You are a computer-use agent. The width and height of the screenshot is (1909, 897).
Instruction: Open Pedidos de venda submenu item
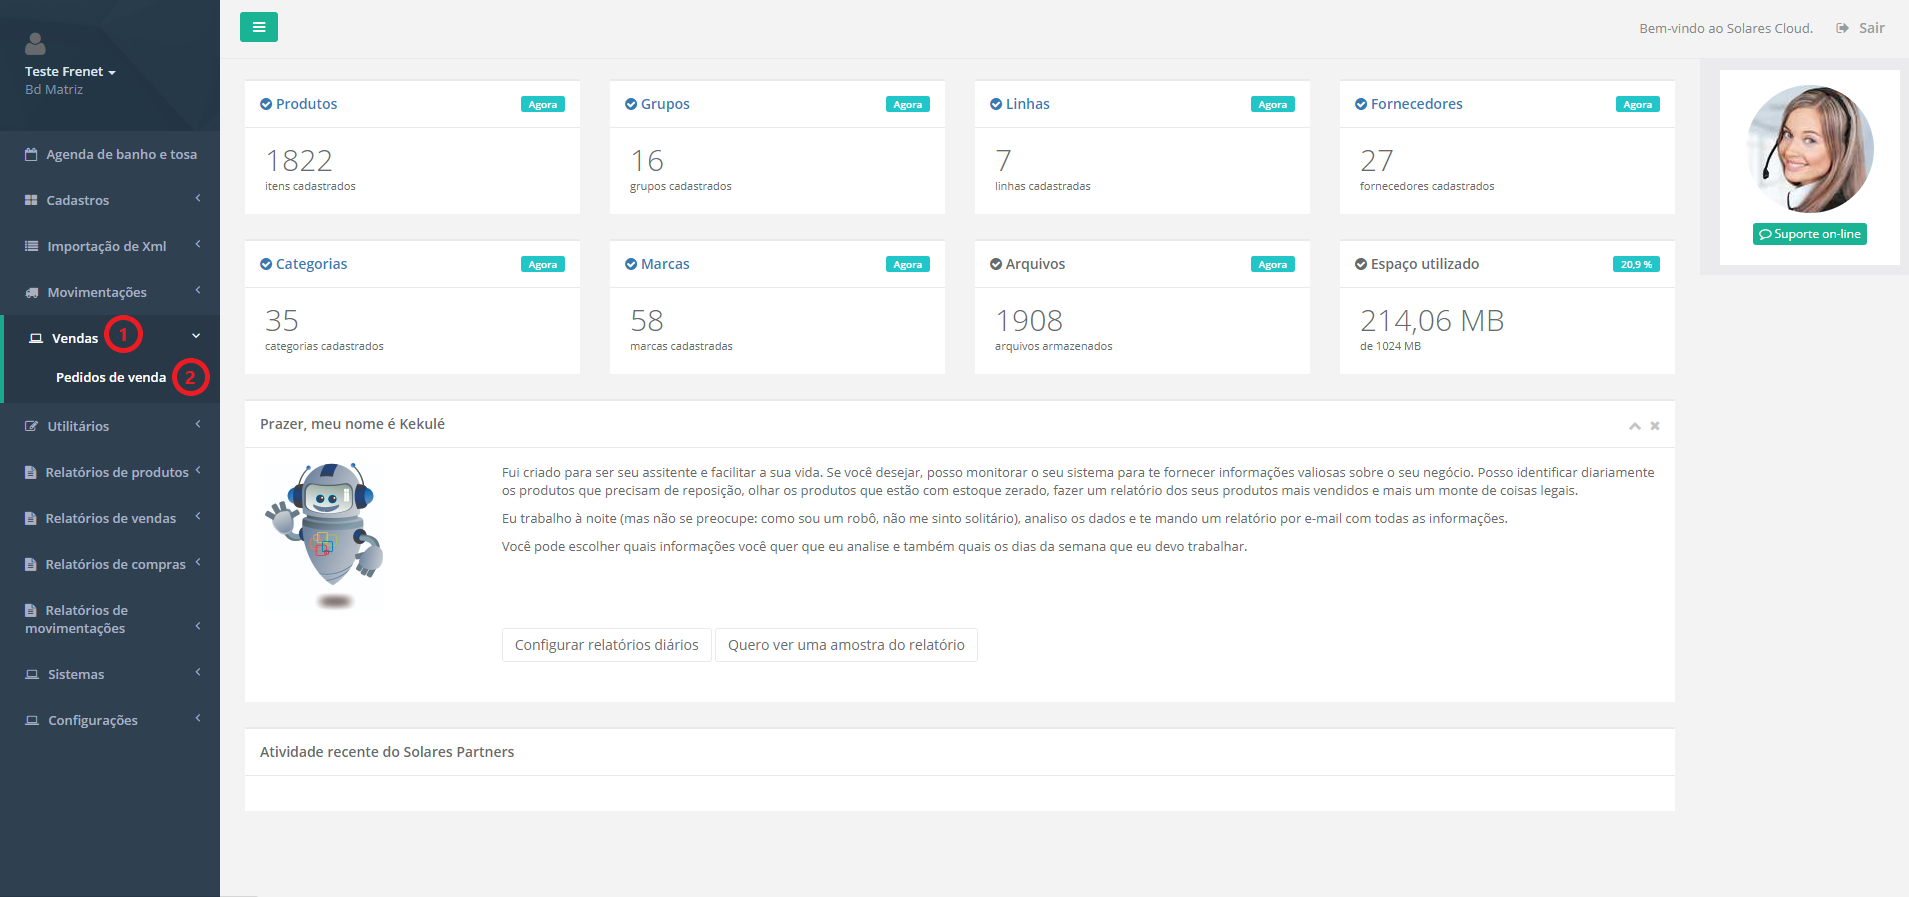click(111, 378)
